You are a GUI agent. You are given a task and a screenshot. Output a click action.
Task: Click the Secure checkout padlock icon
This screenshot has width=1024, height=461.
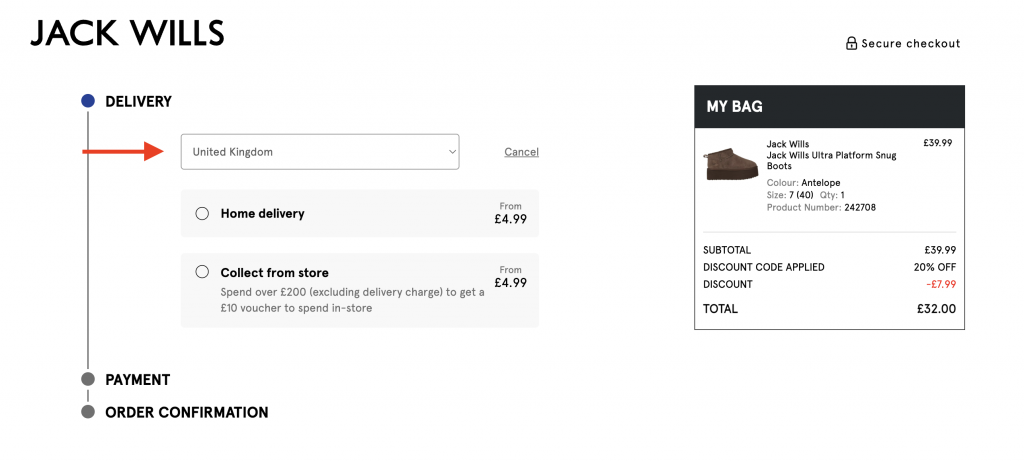point(851,43)
